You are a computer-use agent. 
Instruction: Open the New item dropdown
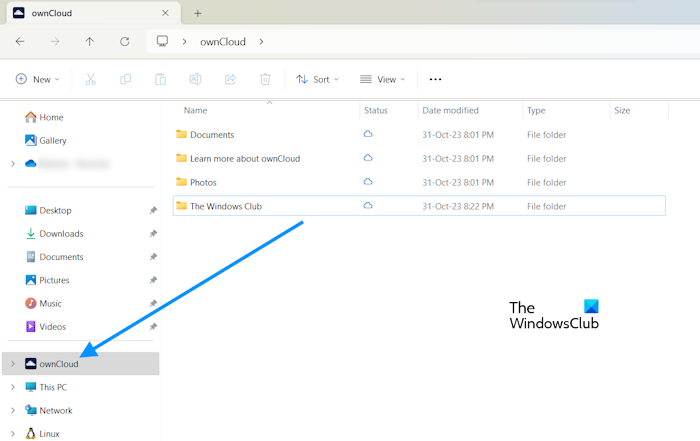[38, 79]
